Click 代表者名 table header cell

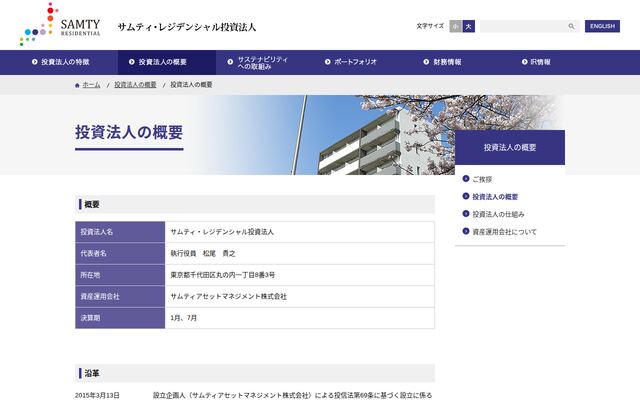tap(120, 253)
